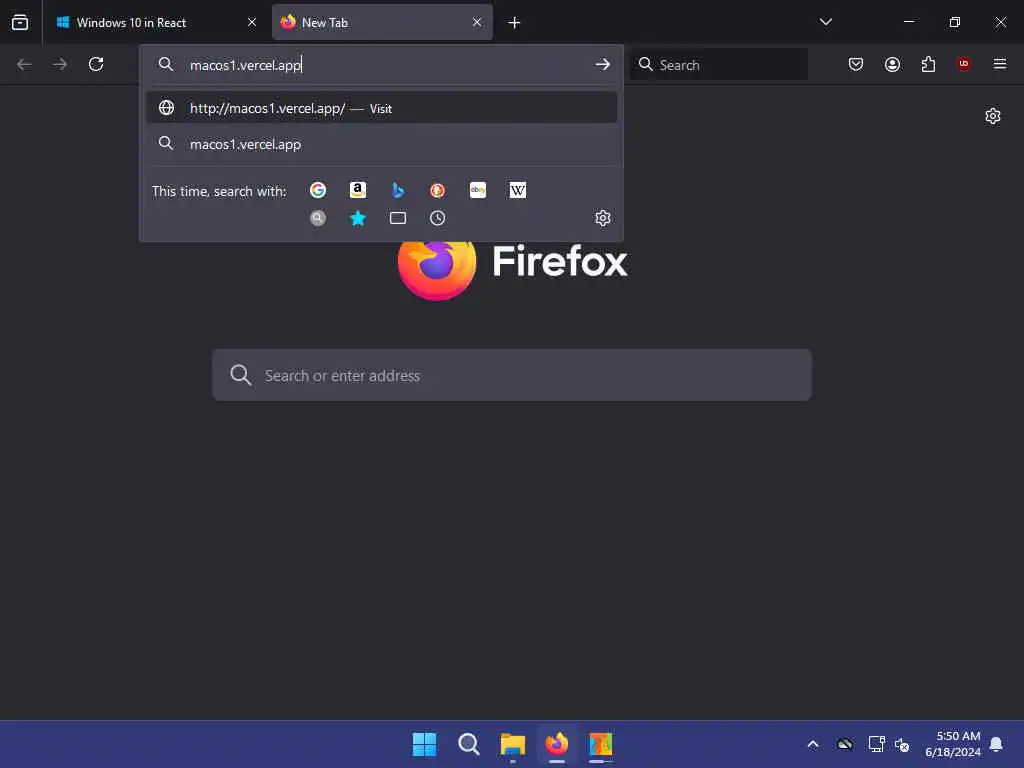Open the muted volume tray icon
The image size is (1024, 768).
pyautogui.click(x=902, y=744)
